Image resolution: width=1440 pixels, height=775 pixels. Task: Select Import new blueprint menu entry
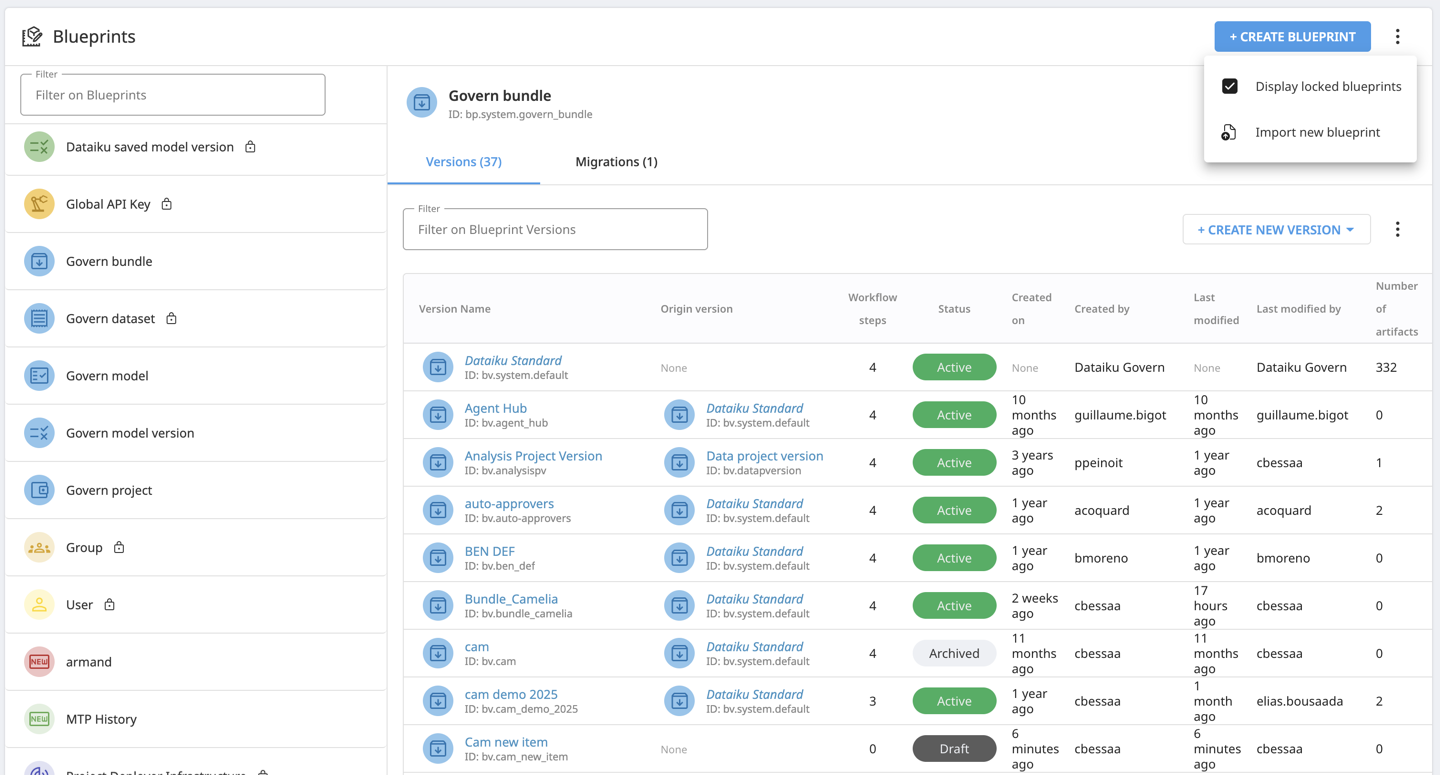(1310, 132)
